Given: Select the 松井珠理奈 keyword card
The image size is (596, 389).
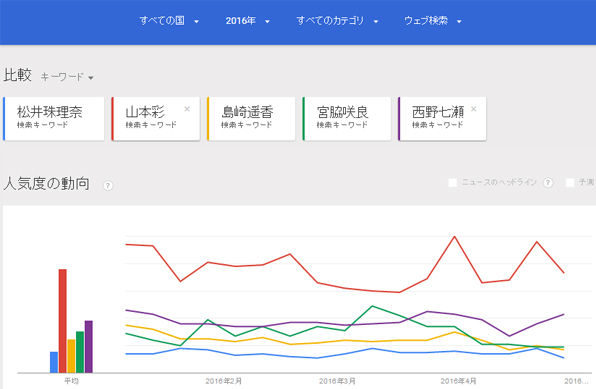Looking at the screenshot, I should click(x=54, y=119).
